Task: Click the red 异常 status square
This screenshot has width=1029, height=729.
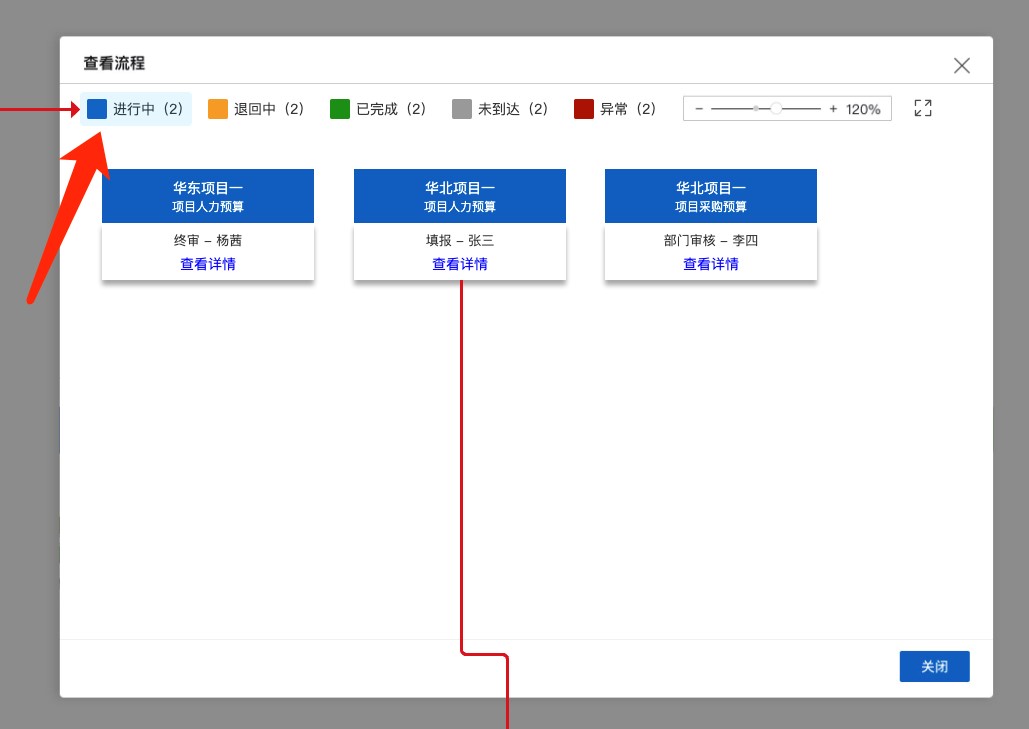Action: point(584,109)
